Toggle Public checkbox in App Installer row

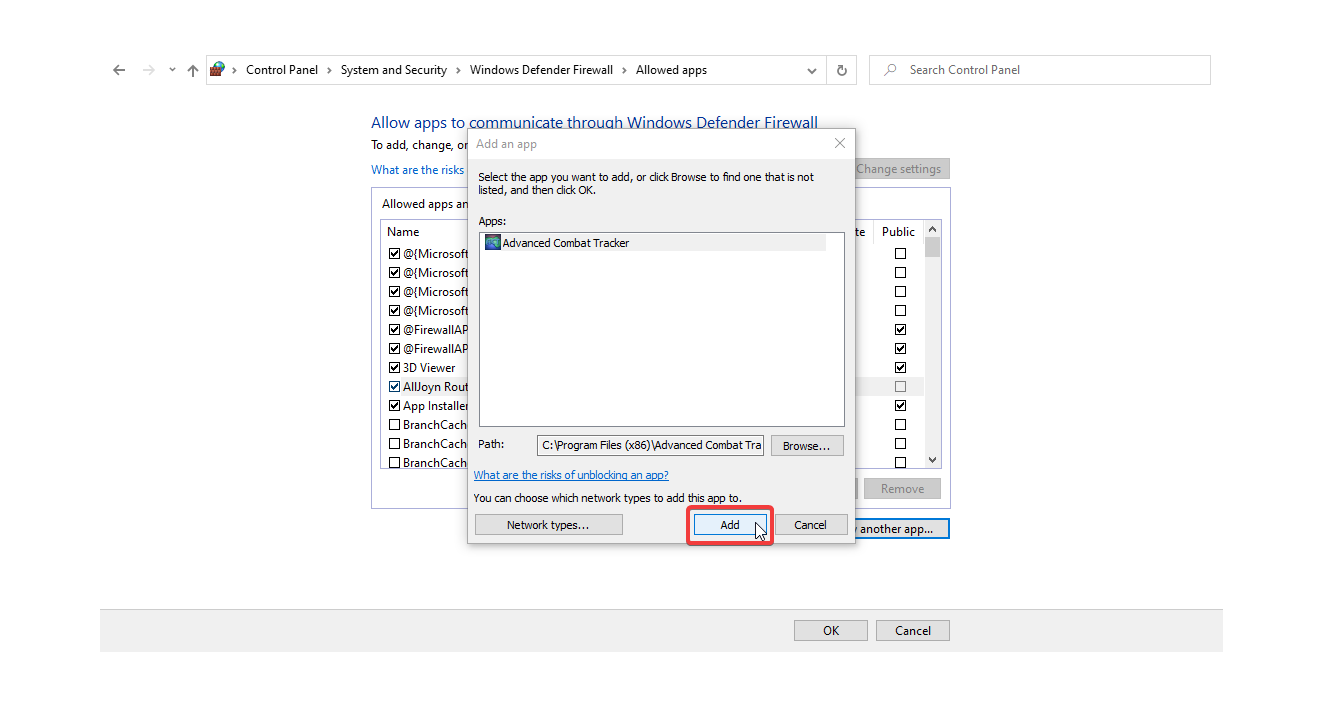(x=901, y=406)
